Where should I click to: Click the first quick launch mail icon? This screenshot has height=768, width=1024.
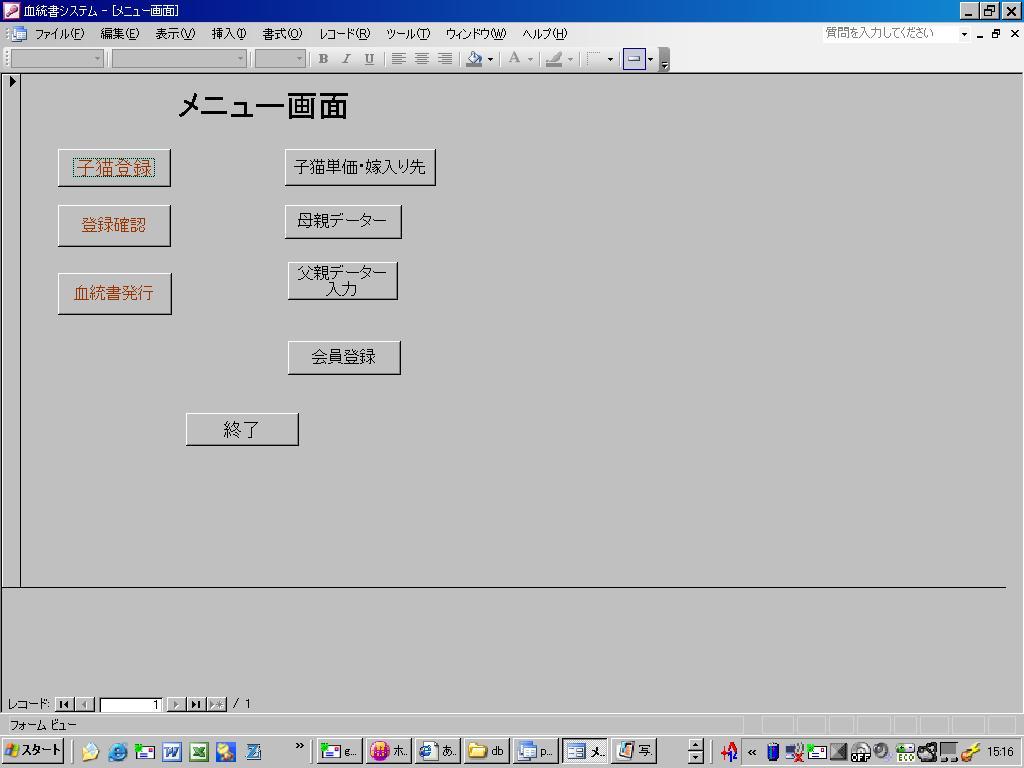90,752
